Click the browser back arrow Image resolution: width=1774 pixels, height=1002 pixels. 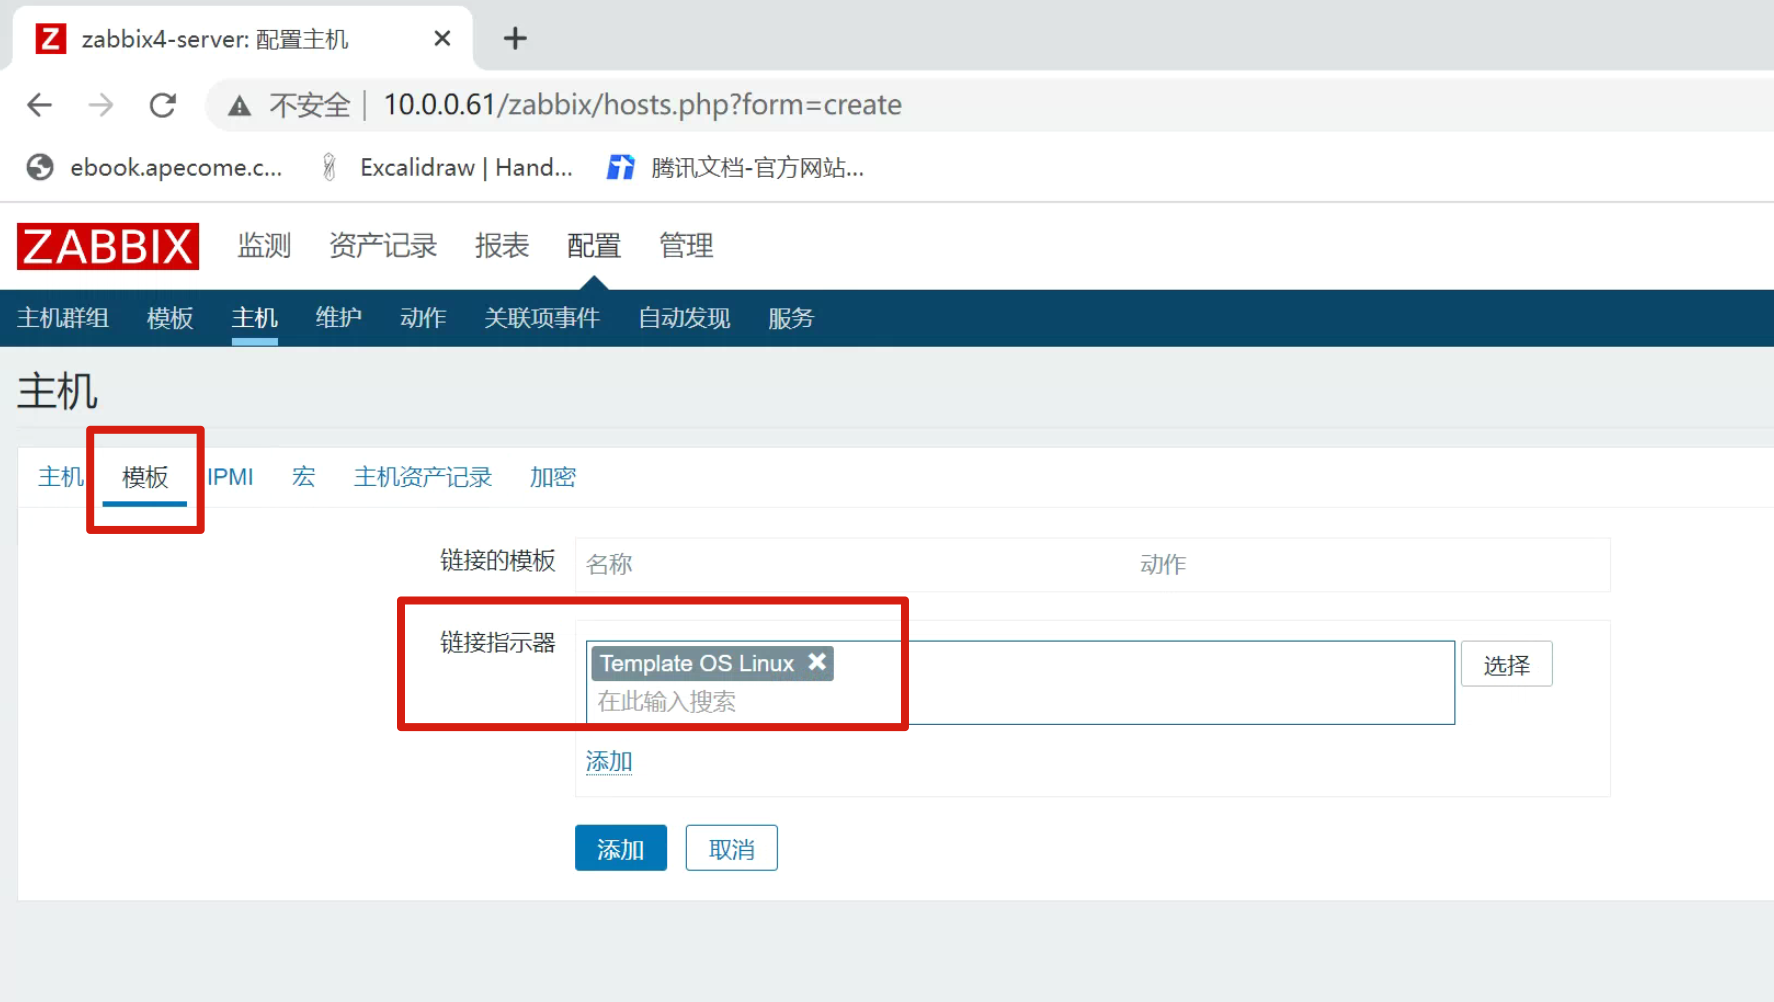(40, 105)
